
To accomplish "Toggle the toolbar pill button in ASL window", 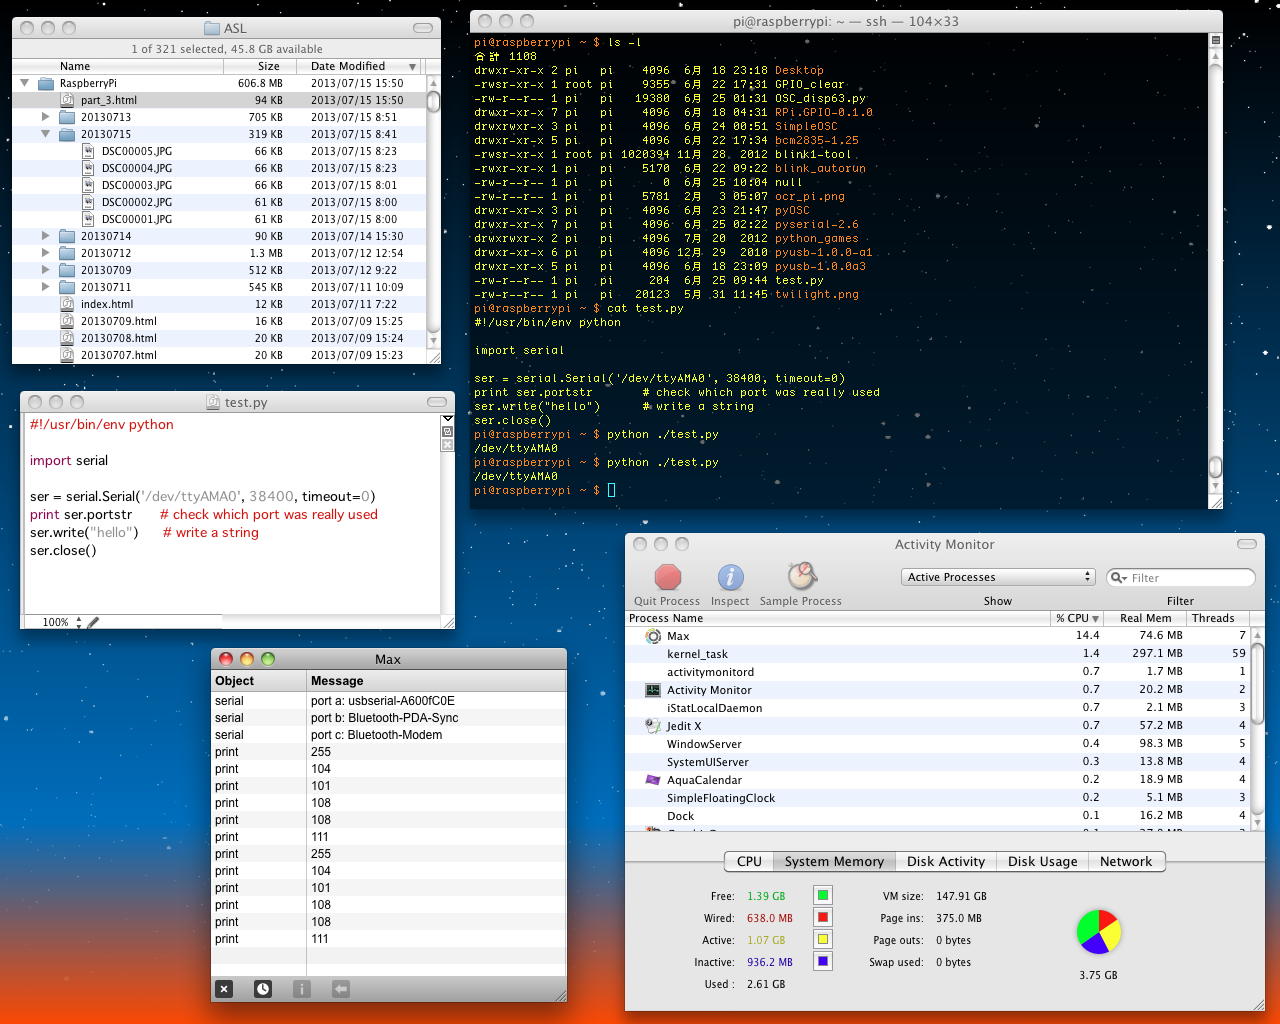I will coord(423,28).
